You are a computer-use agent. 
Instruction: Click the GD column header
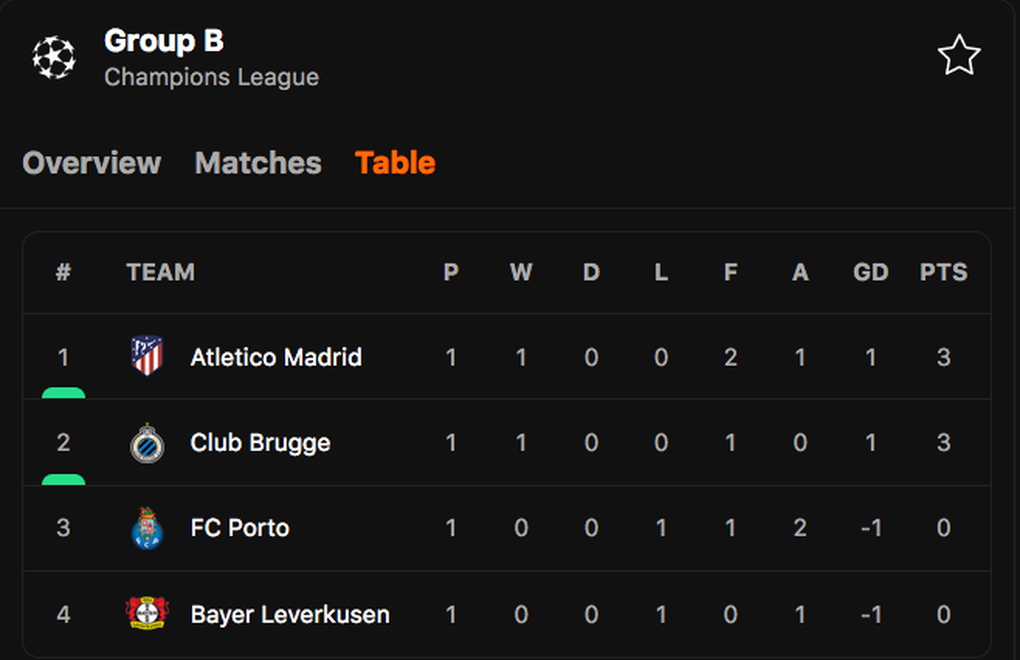[x=870, y=272]
